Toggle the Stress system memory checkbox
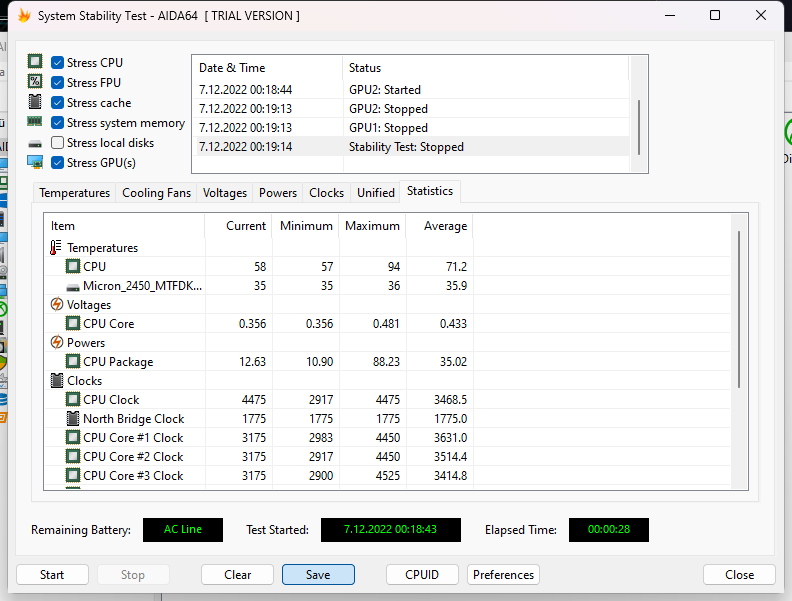 pos(58,123)
